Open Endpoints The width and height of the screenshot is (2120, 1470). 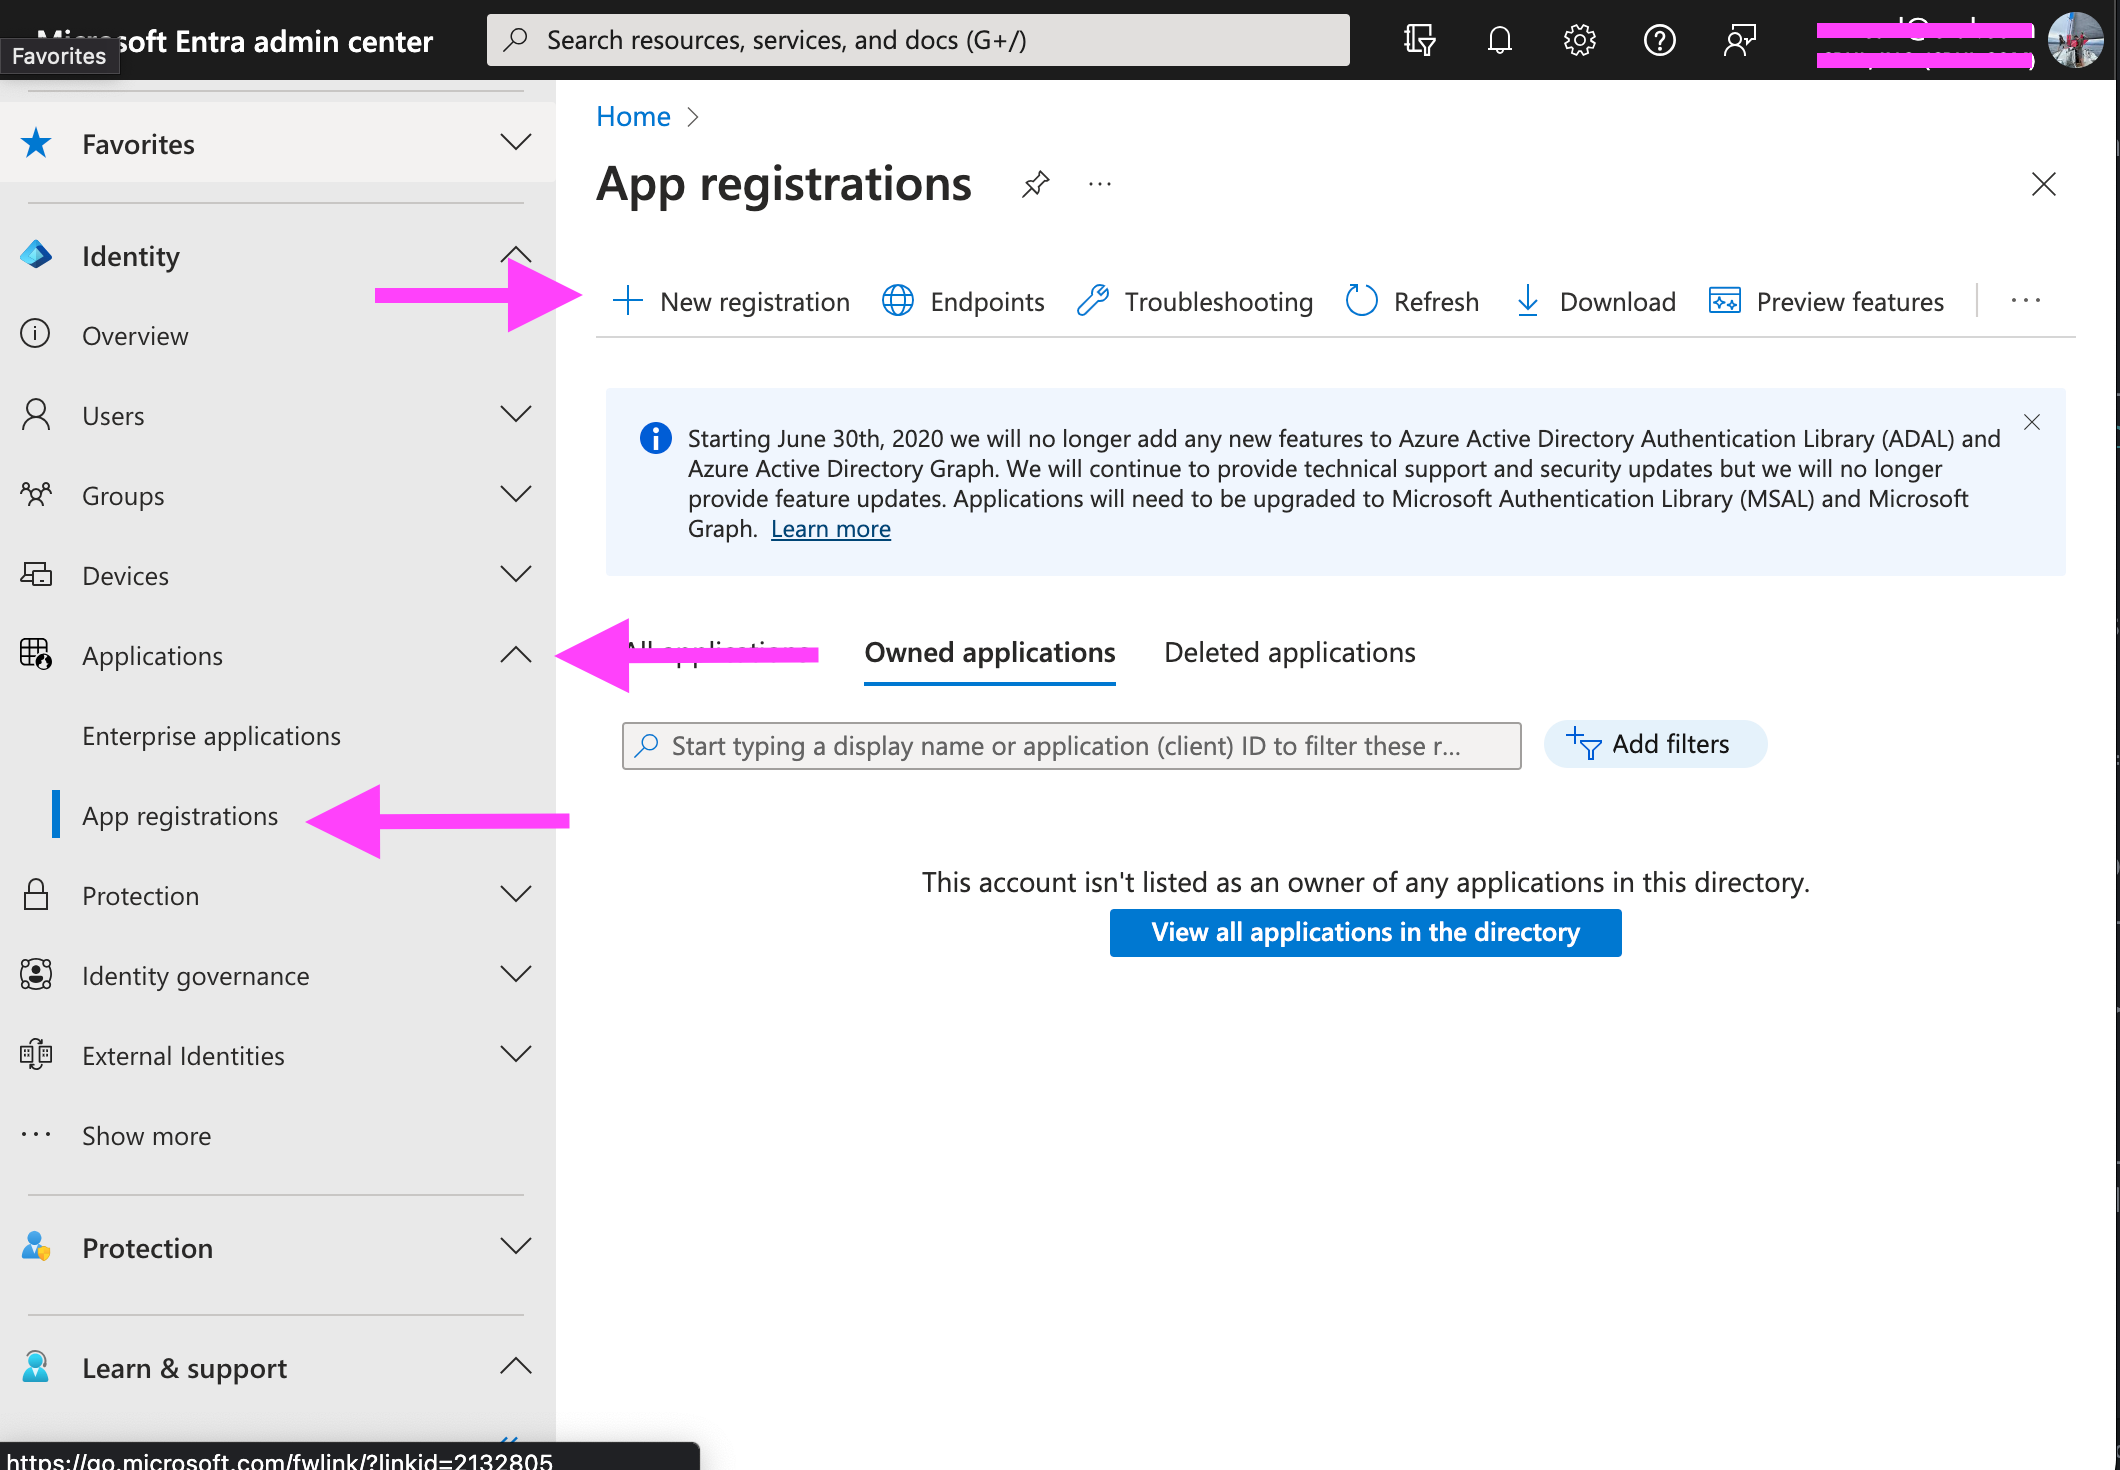tap(963, 301)
